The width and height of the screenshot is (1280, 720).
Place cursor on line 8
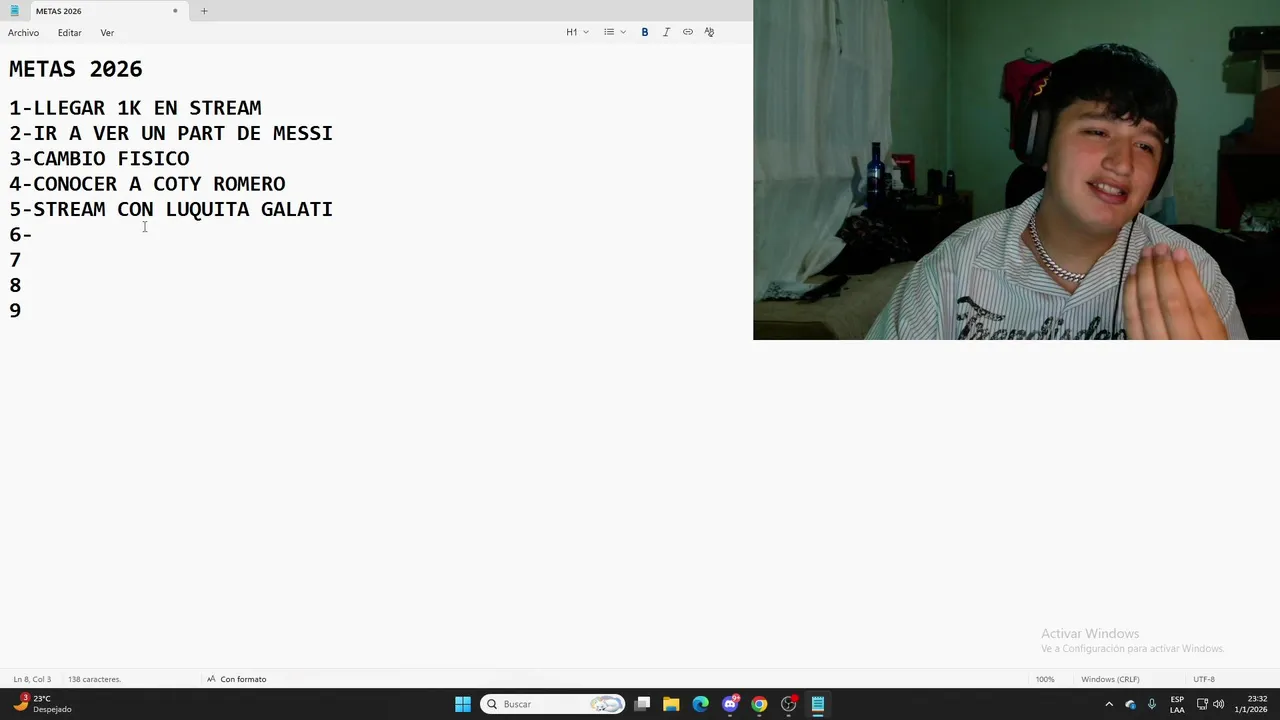[15, 285]
